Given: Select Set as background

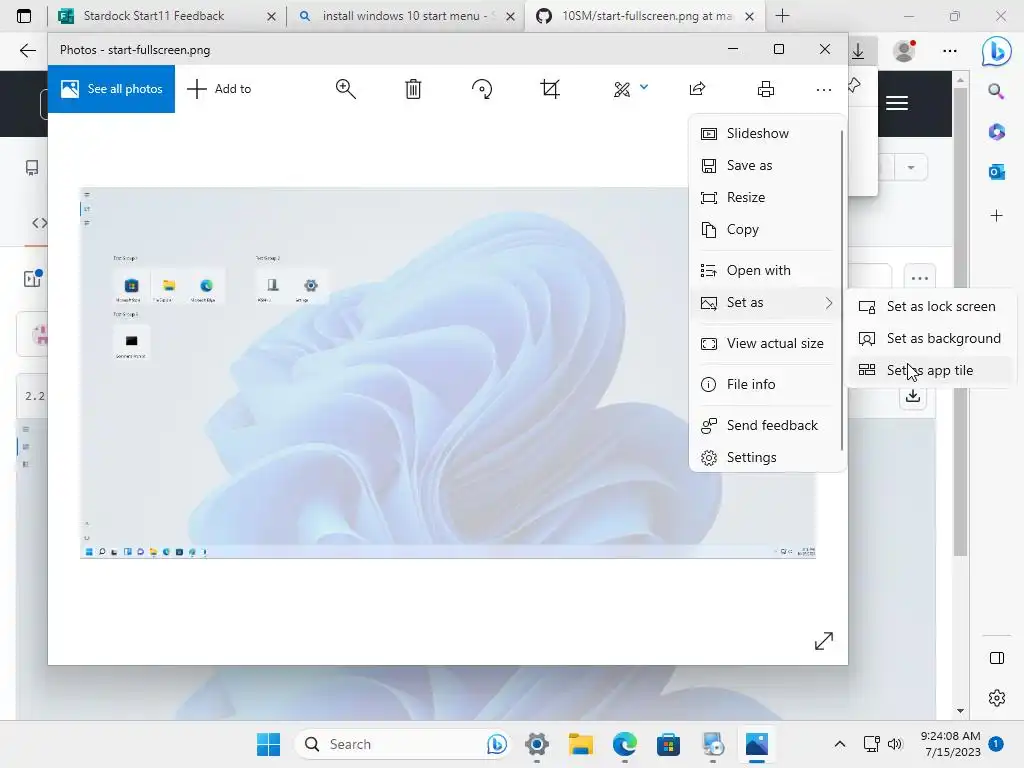Looking at the screenshot, I should pyautogui.click(x=931, y=338).
